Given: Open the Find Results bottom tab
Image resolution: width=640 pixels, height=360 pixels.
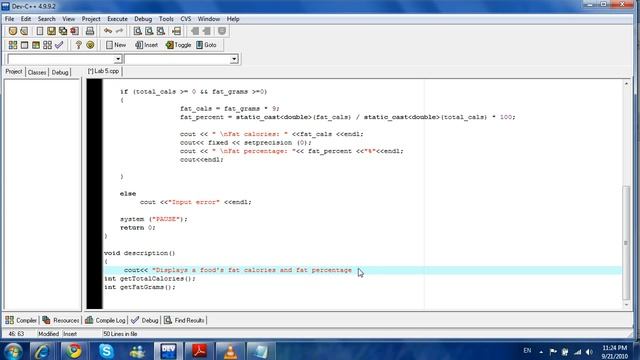Looking at the screenshot, I should point(184,320).
